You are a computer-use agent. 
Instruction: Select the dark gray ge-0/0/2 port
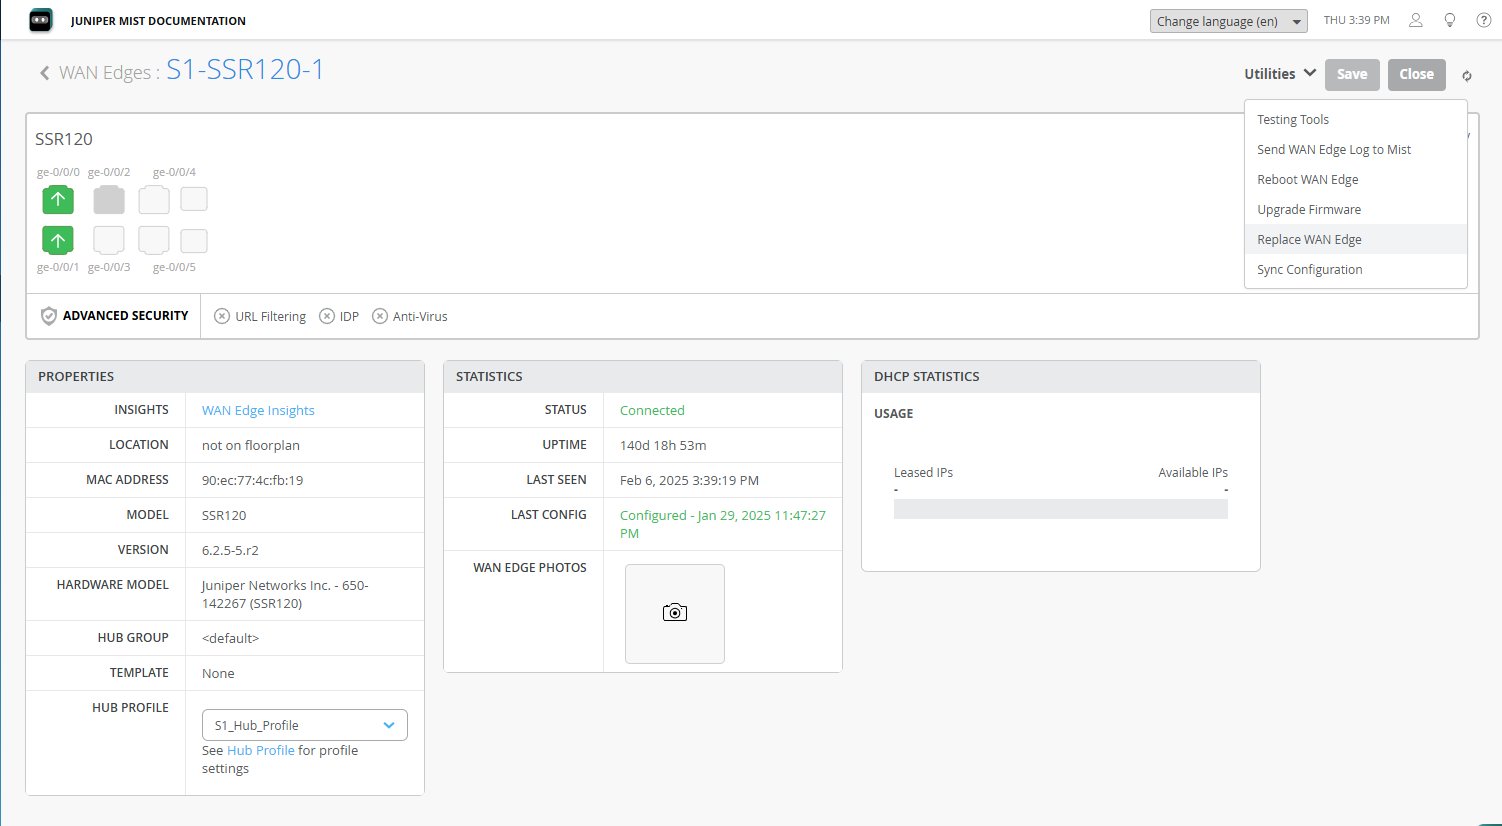109,200
